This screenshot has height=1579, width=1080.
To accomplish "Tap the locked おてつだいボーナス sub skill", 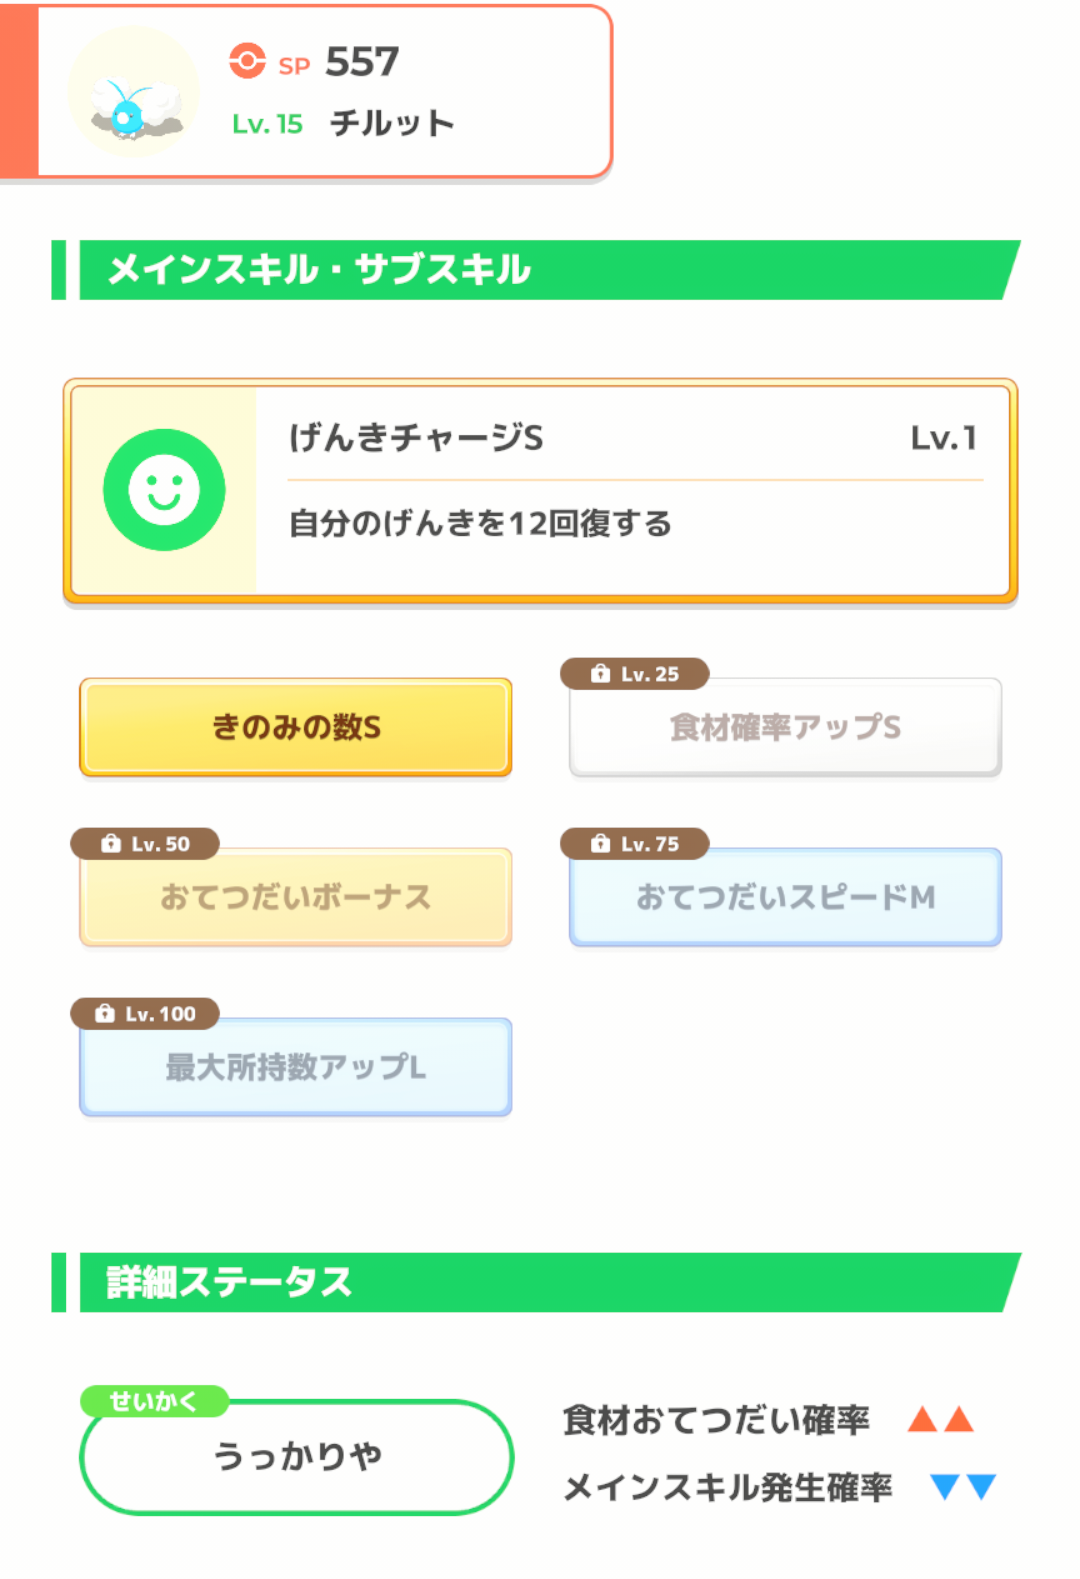I will click(296, 897).
